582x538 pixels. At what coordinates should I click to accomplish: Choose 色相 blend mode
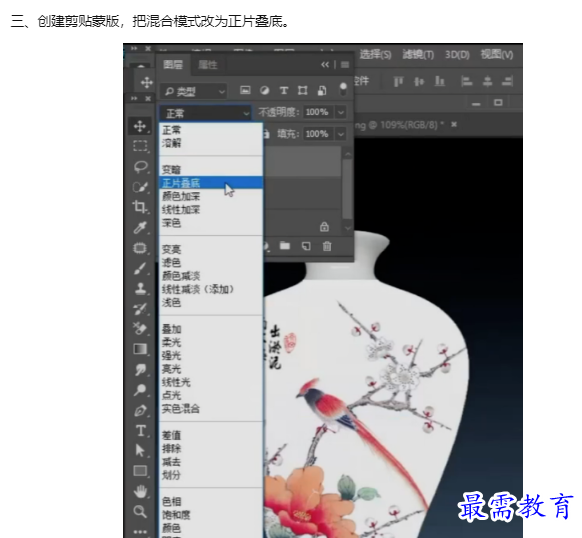(x=211, y=502)
